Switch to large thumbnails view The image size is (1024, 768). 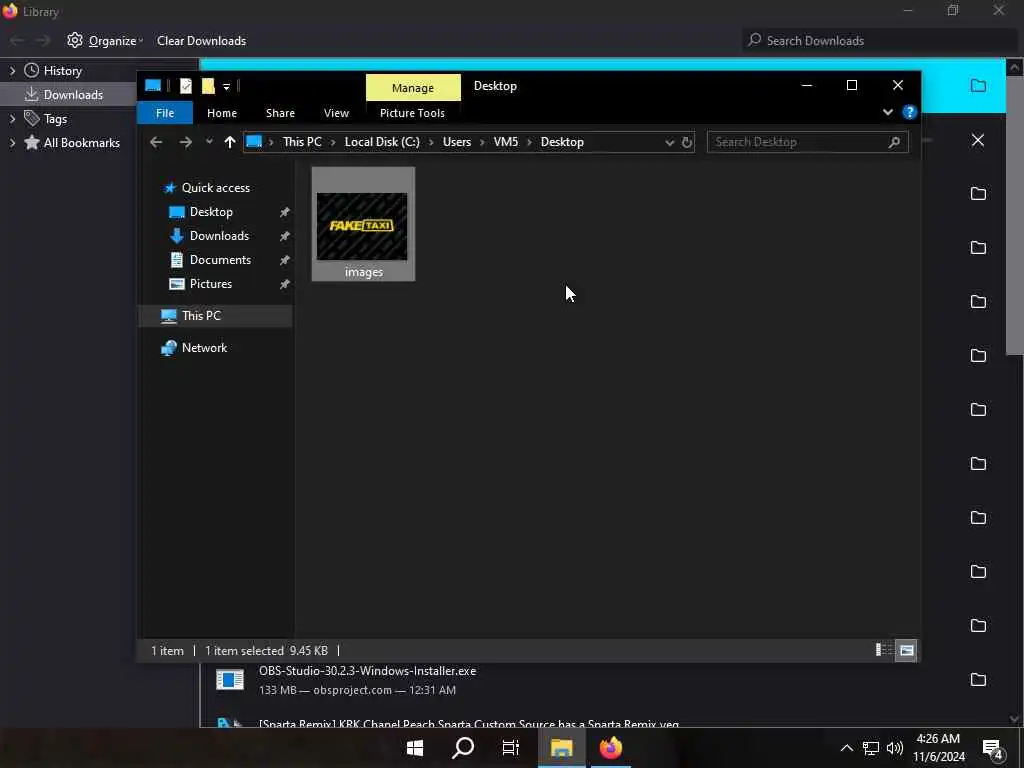906,650
